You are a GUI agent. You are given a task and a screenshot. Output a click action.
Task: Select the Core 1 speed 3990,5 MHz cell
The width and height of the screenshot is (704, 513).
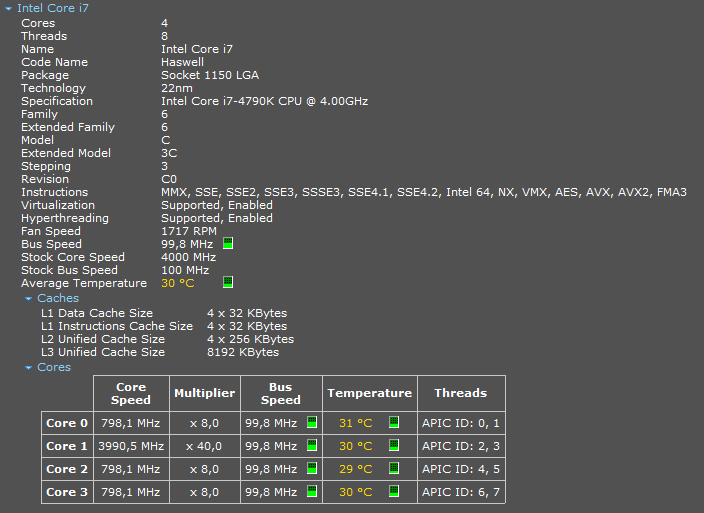[131, 446]
